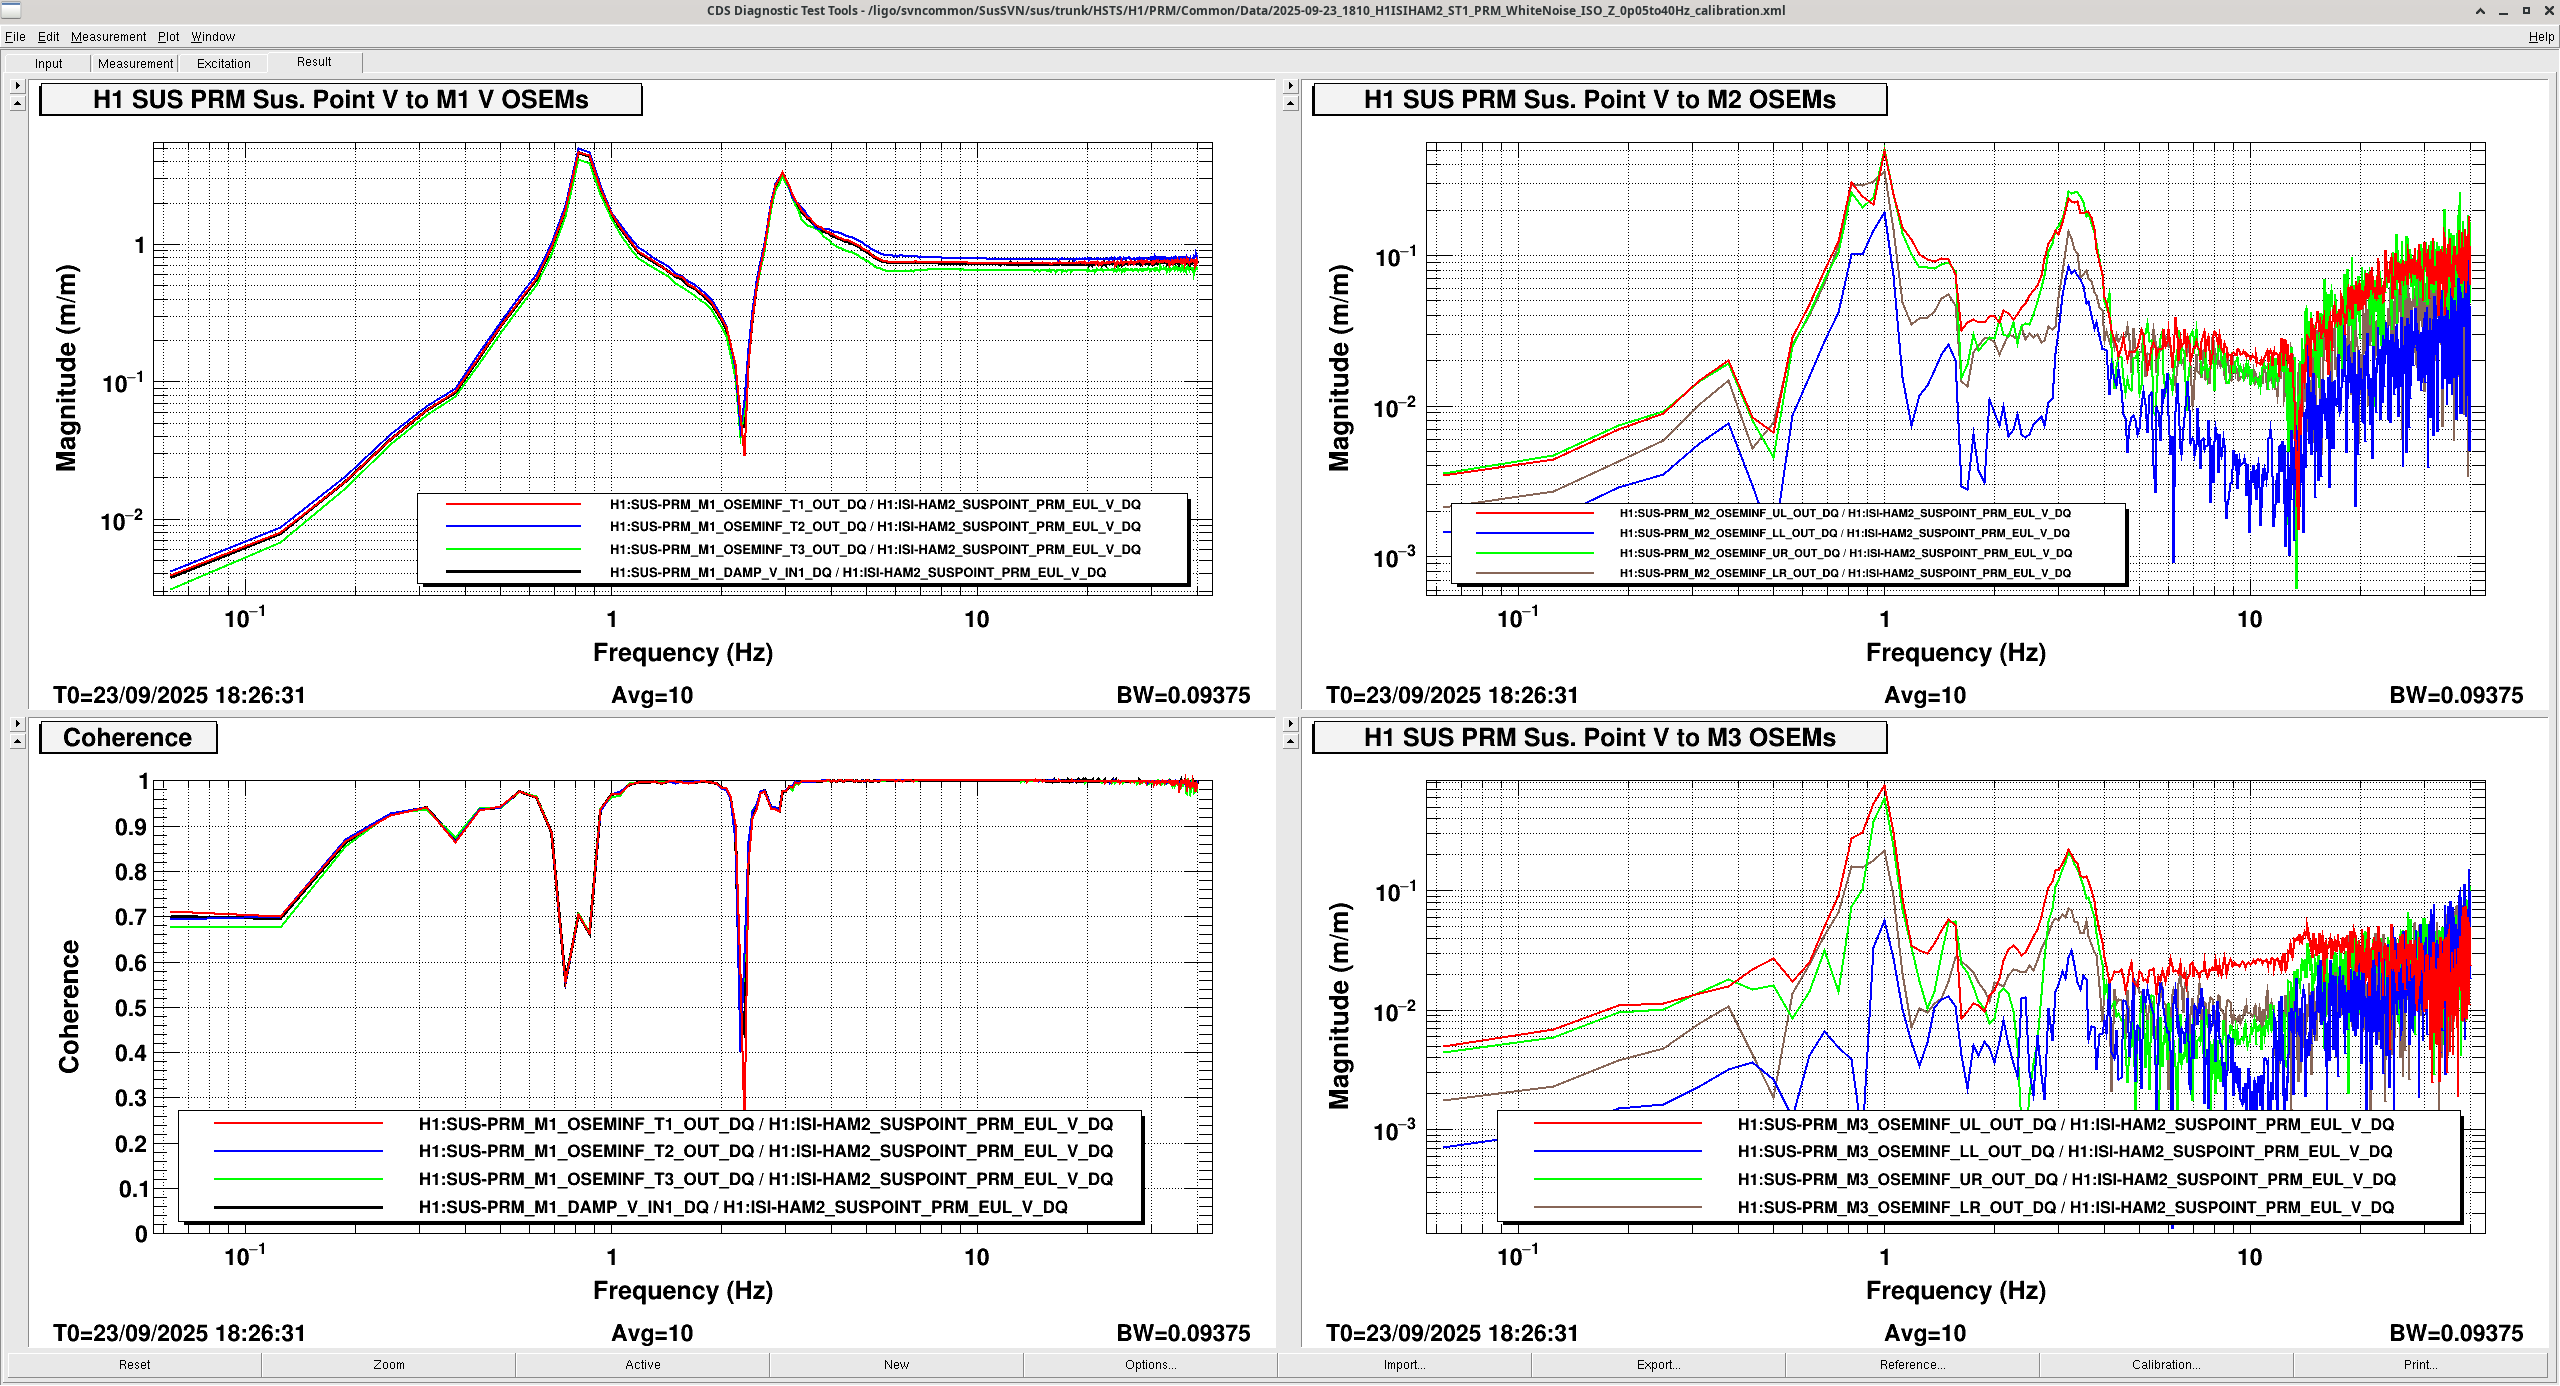Switch to the Excitation tab

tap(223, 63)
